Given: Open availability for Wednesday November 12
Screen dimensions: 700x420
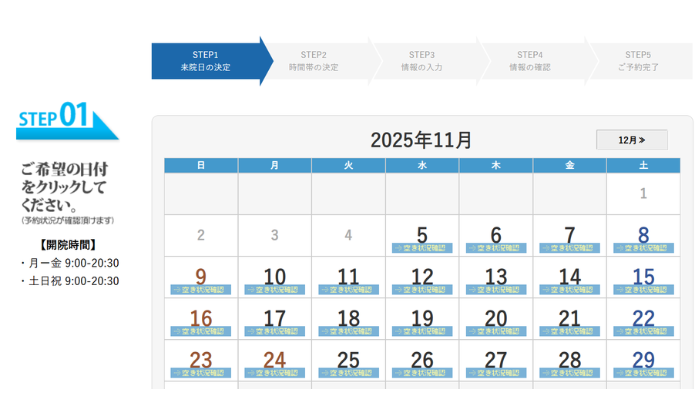Looking at the screenshot, I should [422, 289].
